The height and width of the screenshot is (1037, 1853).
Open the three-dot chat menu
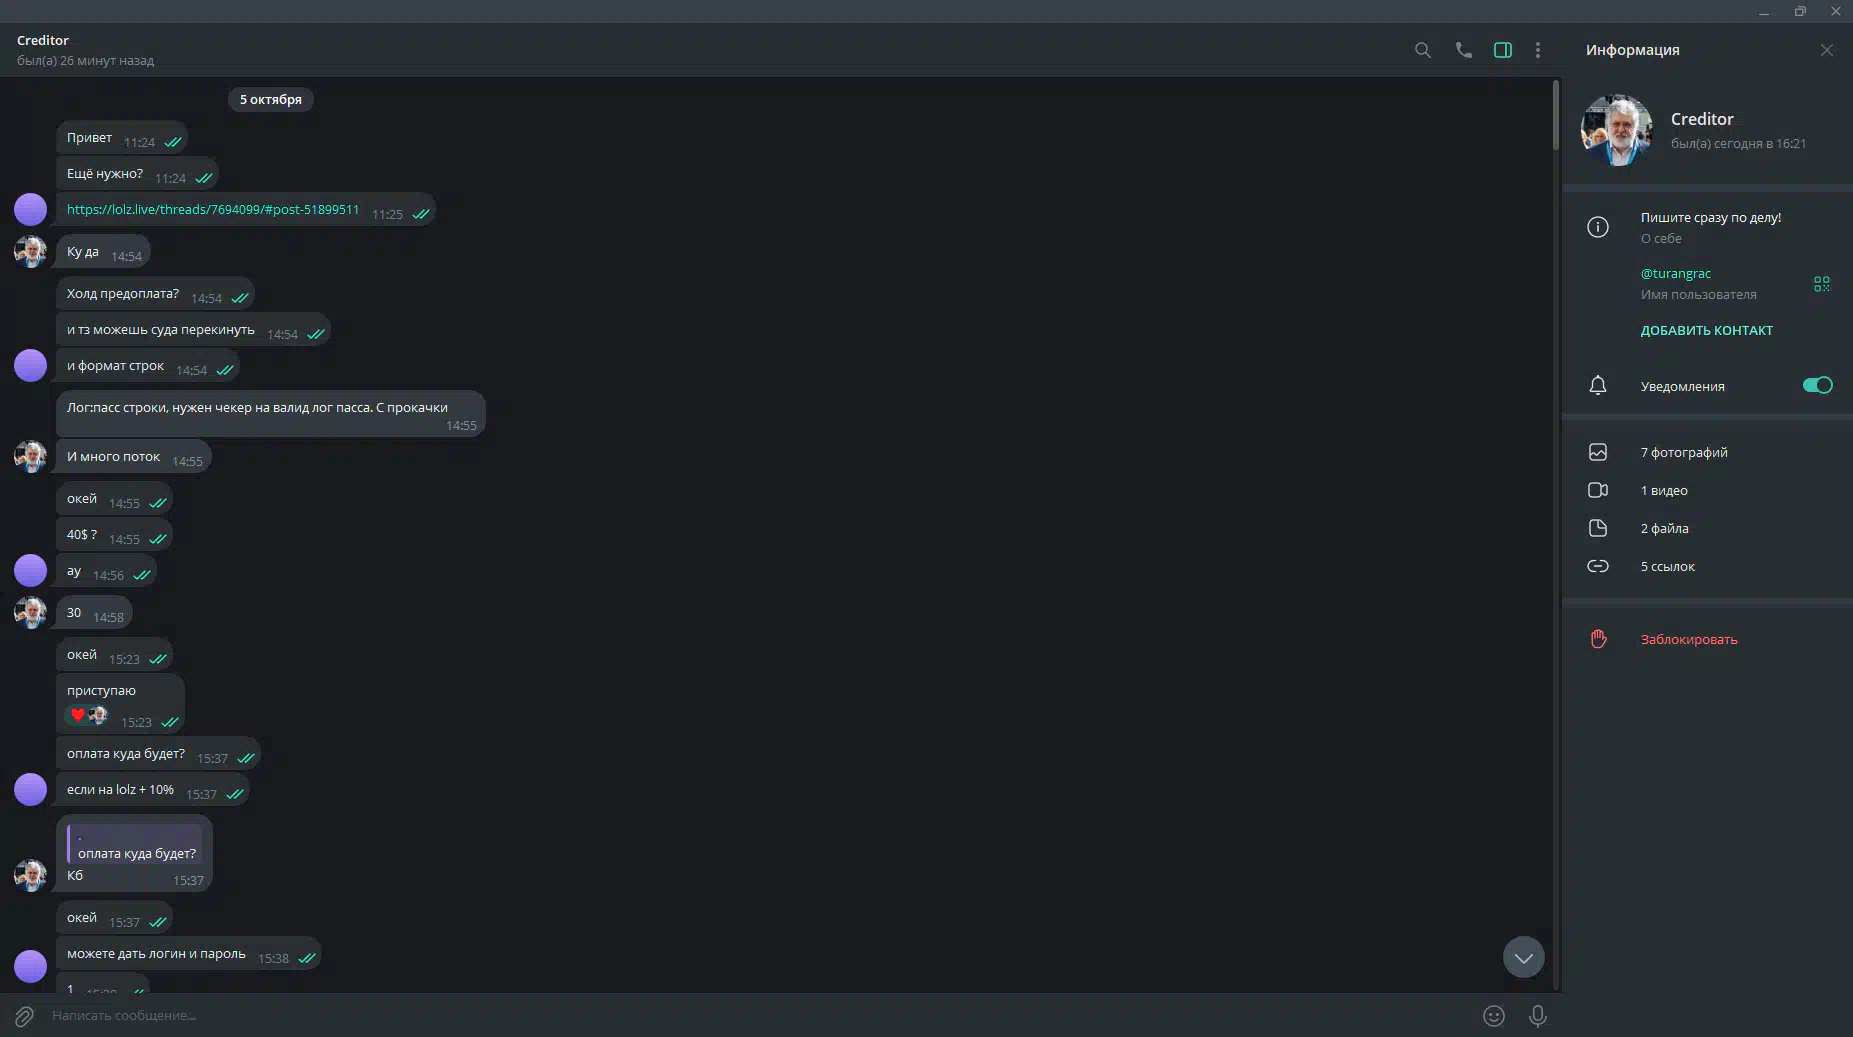coord(1538,50)
